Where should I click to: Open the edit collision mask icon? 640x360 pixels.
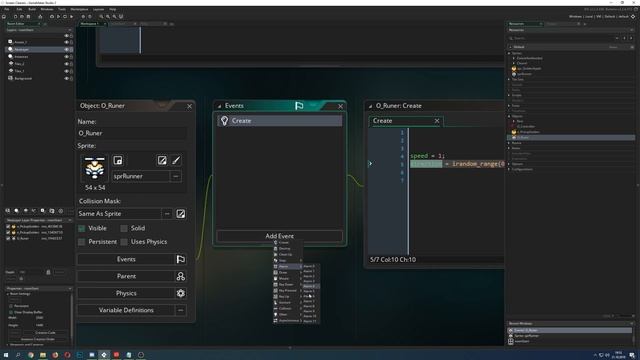(x=181, y=213)
